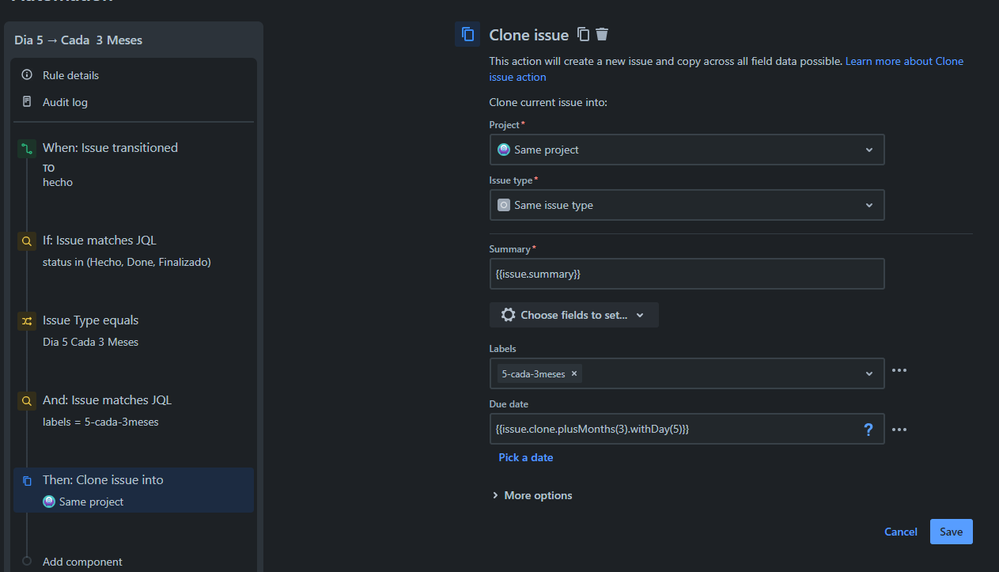The image size is (999, 572).
Task: Open the Labels dropdown arrow
Action: pos(869,374)
